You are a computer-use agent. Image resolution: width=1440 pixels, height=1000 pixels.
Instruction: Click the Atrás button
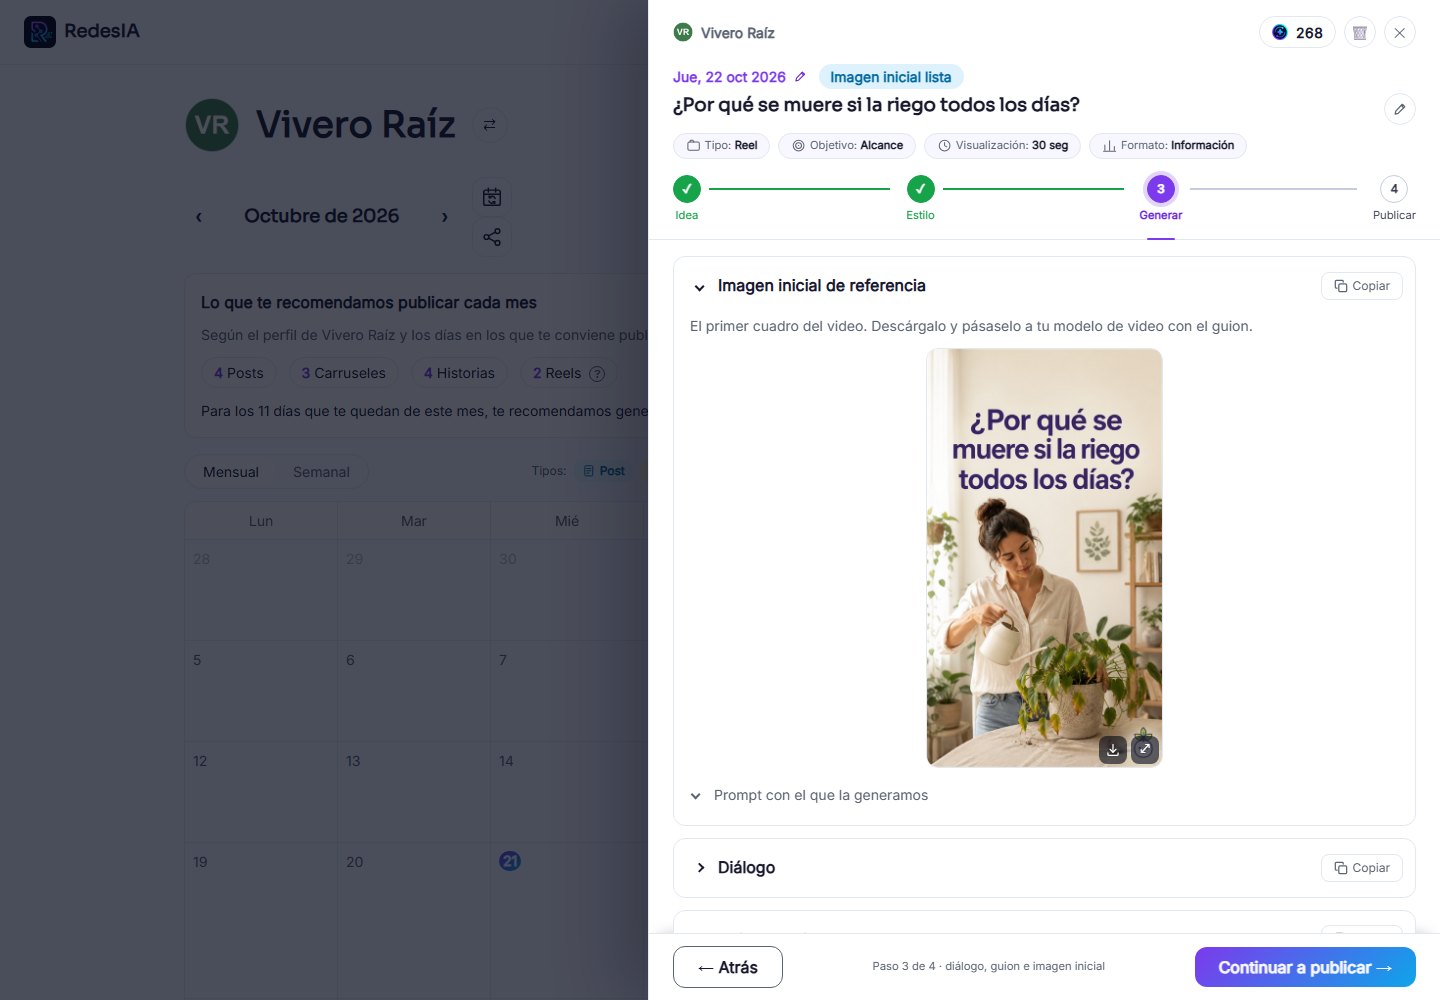click(728, 967)
